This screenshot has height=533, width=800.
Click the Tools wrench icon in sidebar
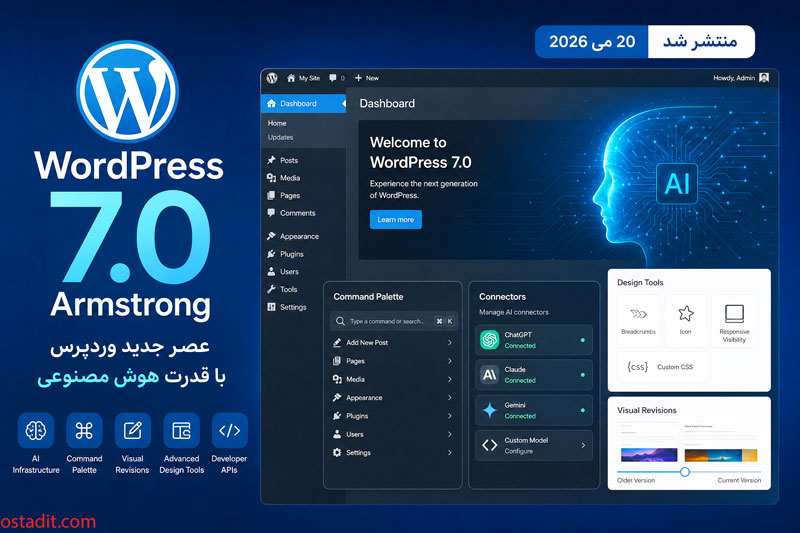point(271,289)
